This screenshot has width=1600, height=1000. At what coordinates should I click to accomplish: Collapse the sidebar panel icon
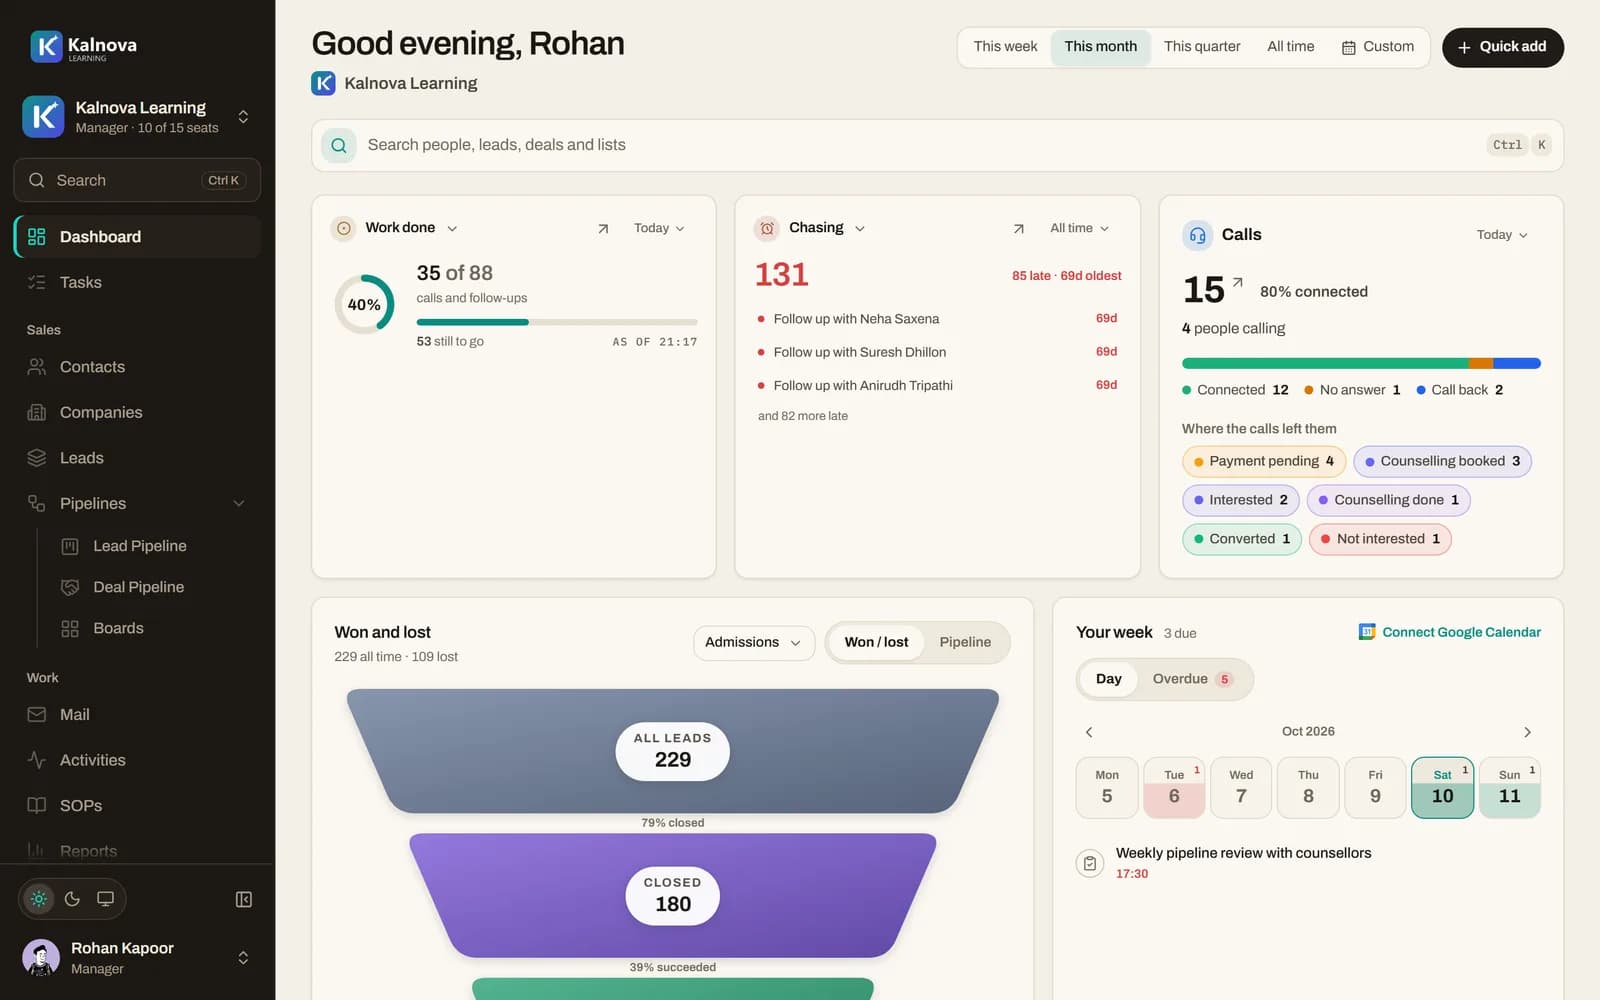pos(244,899)
